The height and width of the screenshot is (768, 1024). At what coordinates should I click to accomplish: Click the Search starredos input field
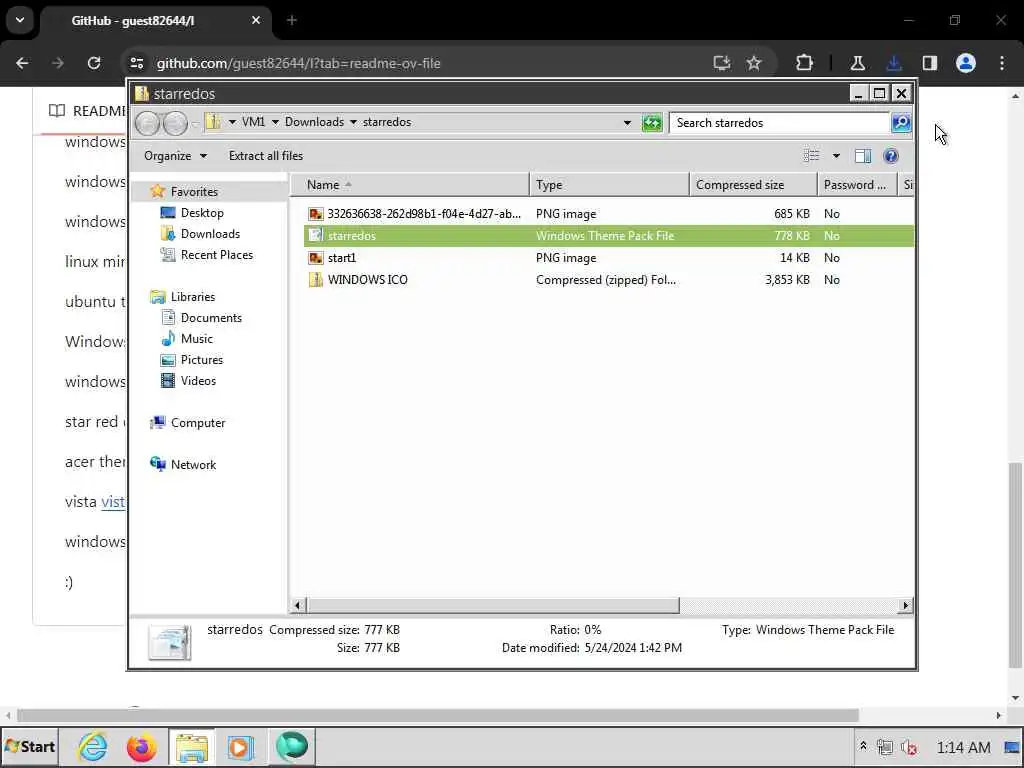(x=780, y=123)
